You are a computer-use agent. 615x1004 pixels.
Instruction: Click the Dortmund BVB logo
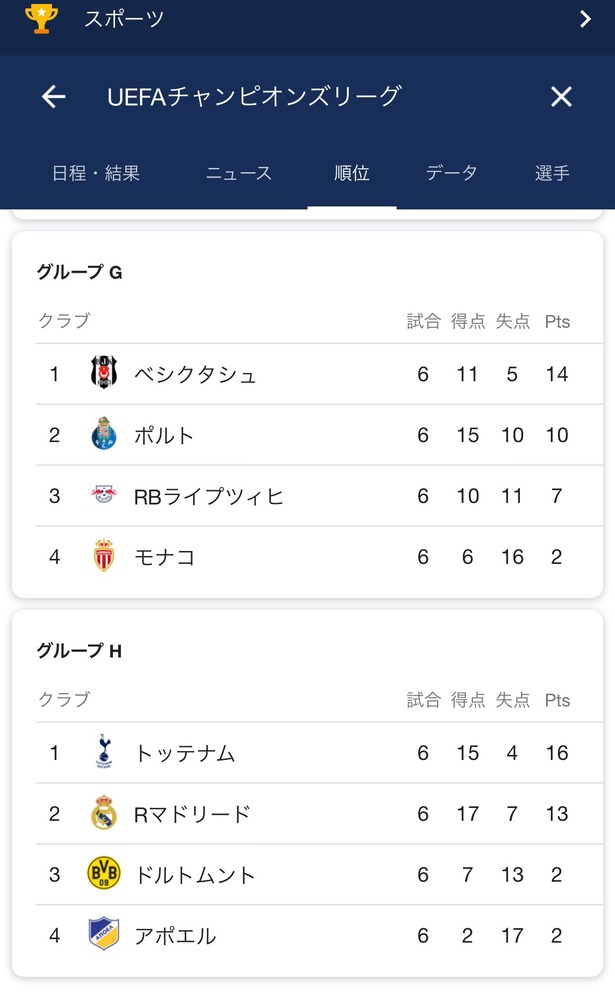(104, 873)
